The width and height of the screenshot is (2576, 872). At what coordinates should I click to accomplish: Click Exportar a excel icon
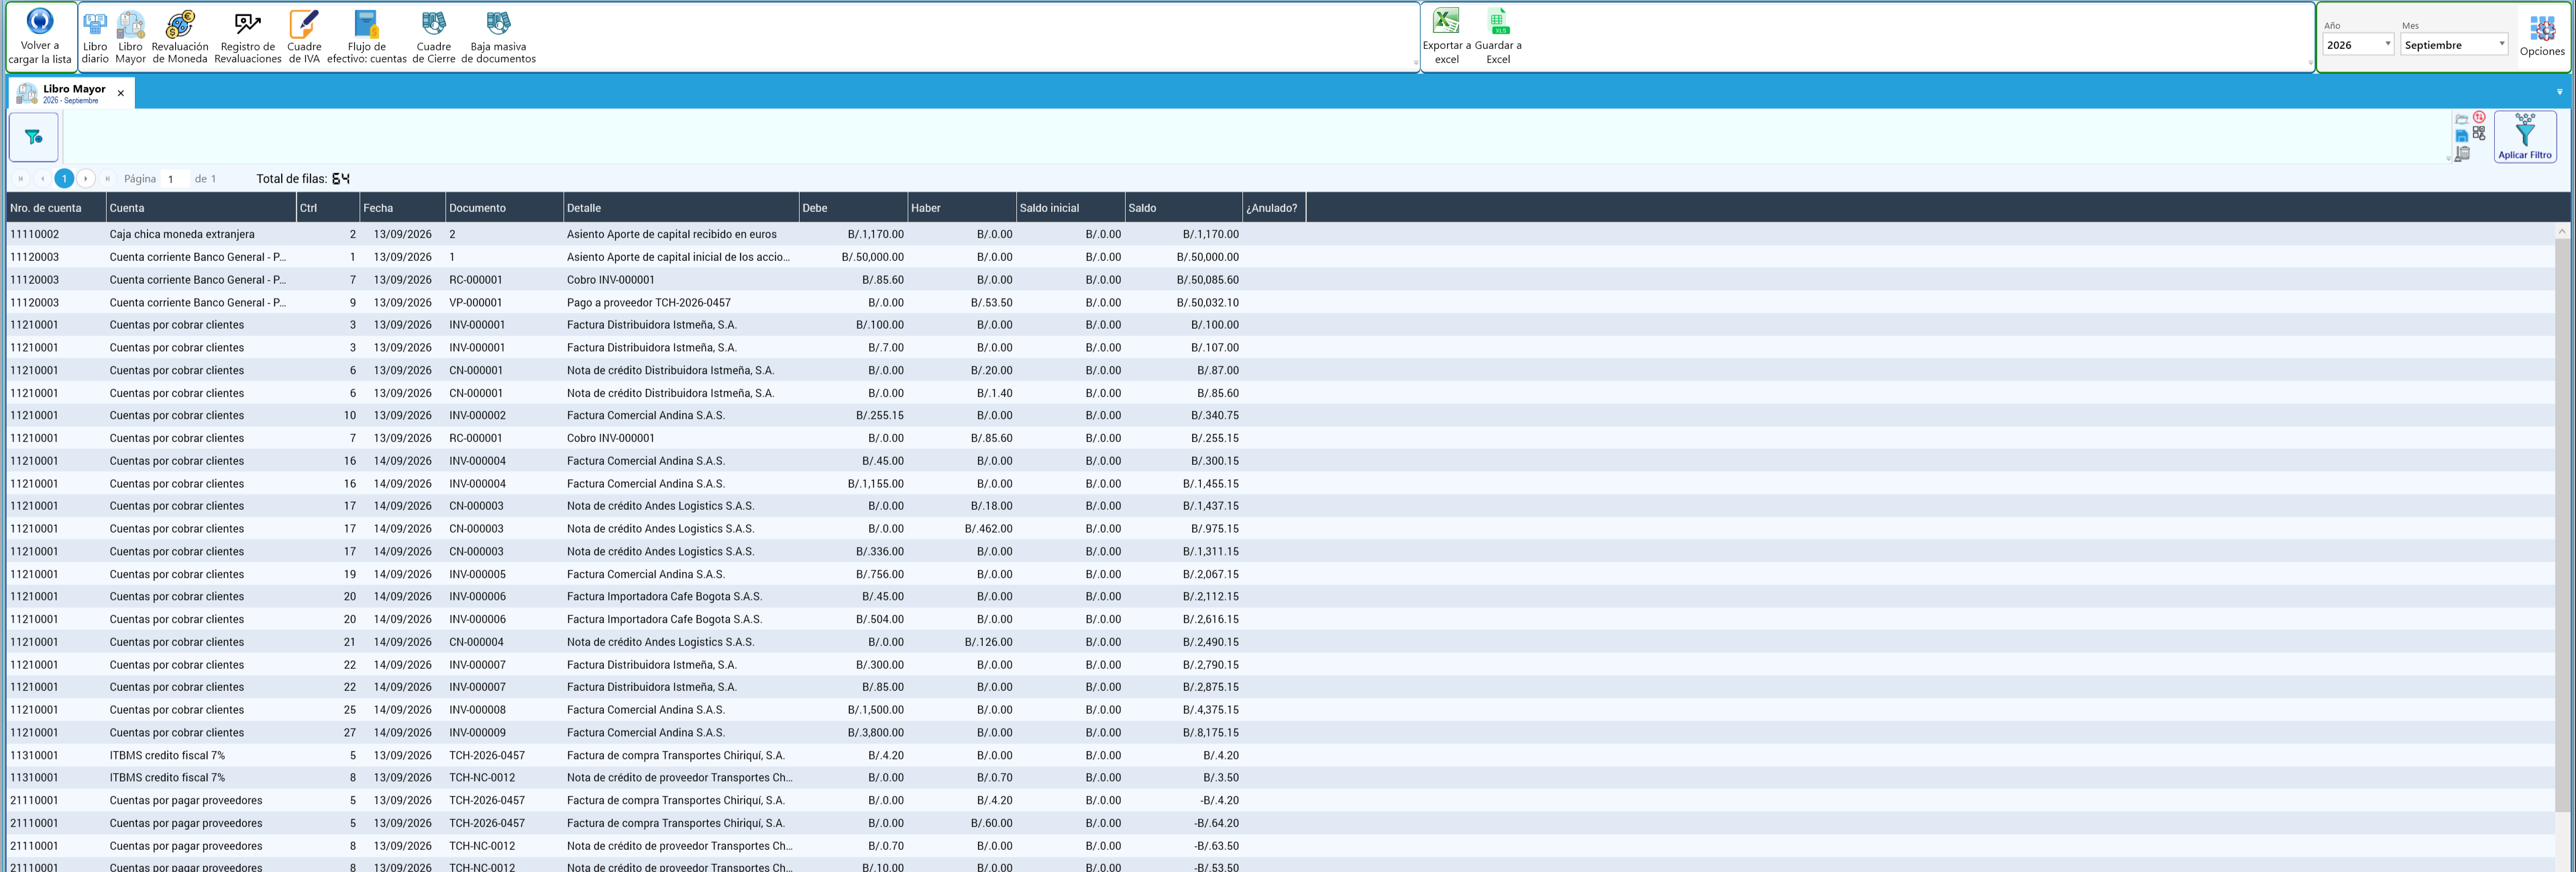tap(1446, 37)
